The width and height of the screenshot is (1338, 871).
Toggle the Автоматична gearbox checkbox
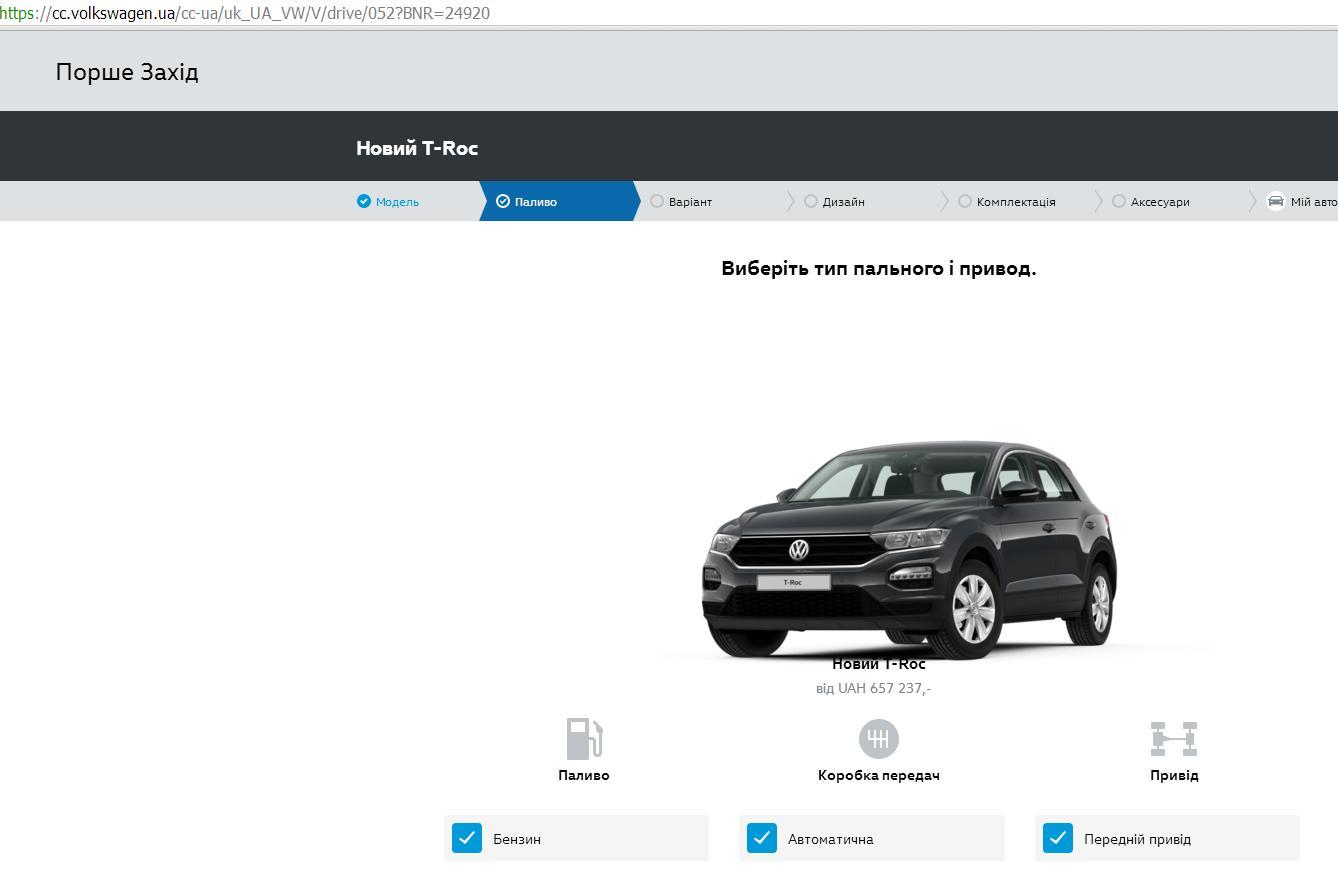[762, 838]
